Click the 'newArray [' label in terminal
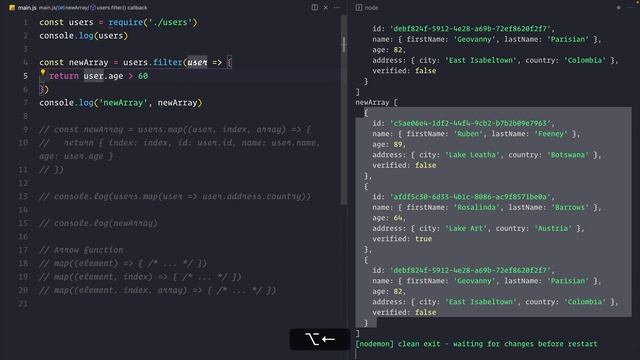 pos(376,102)
